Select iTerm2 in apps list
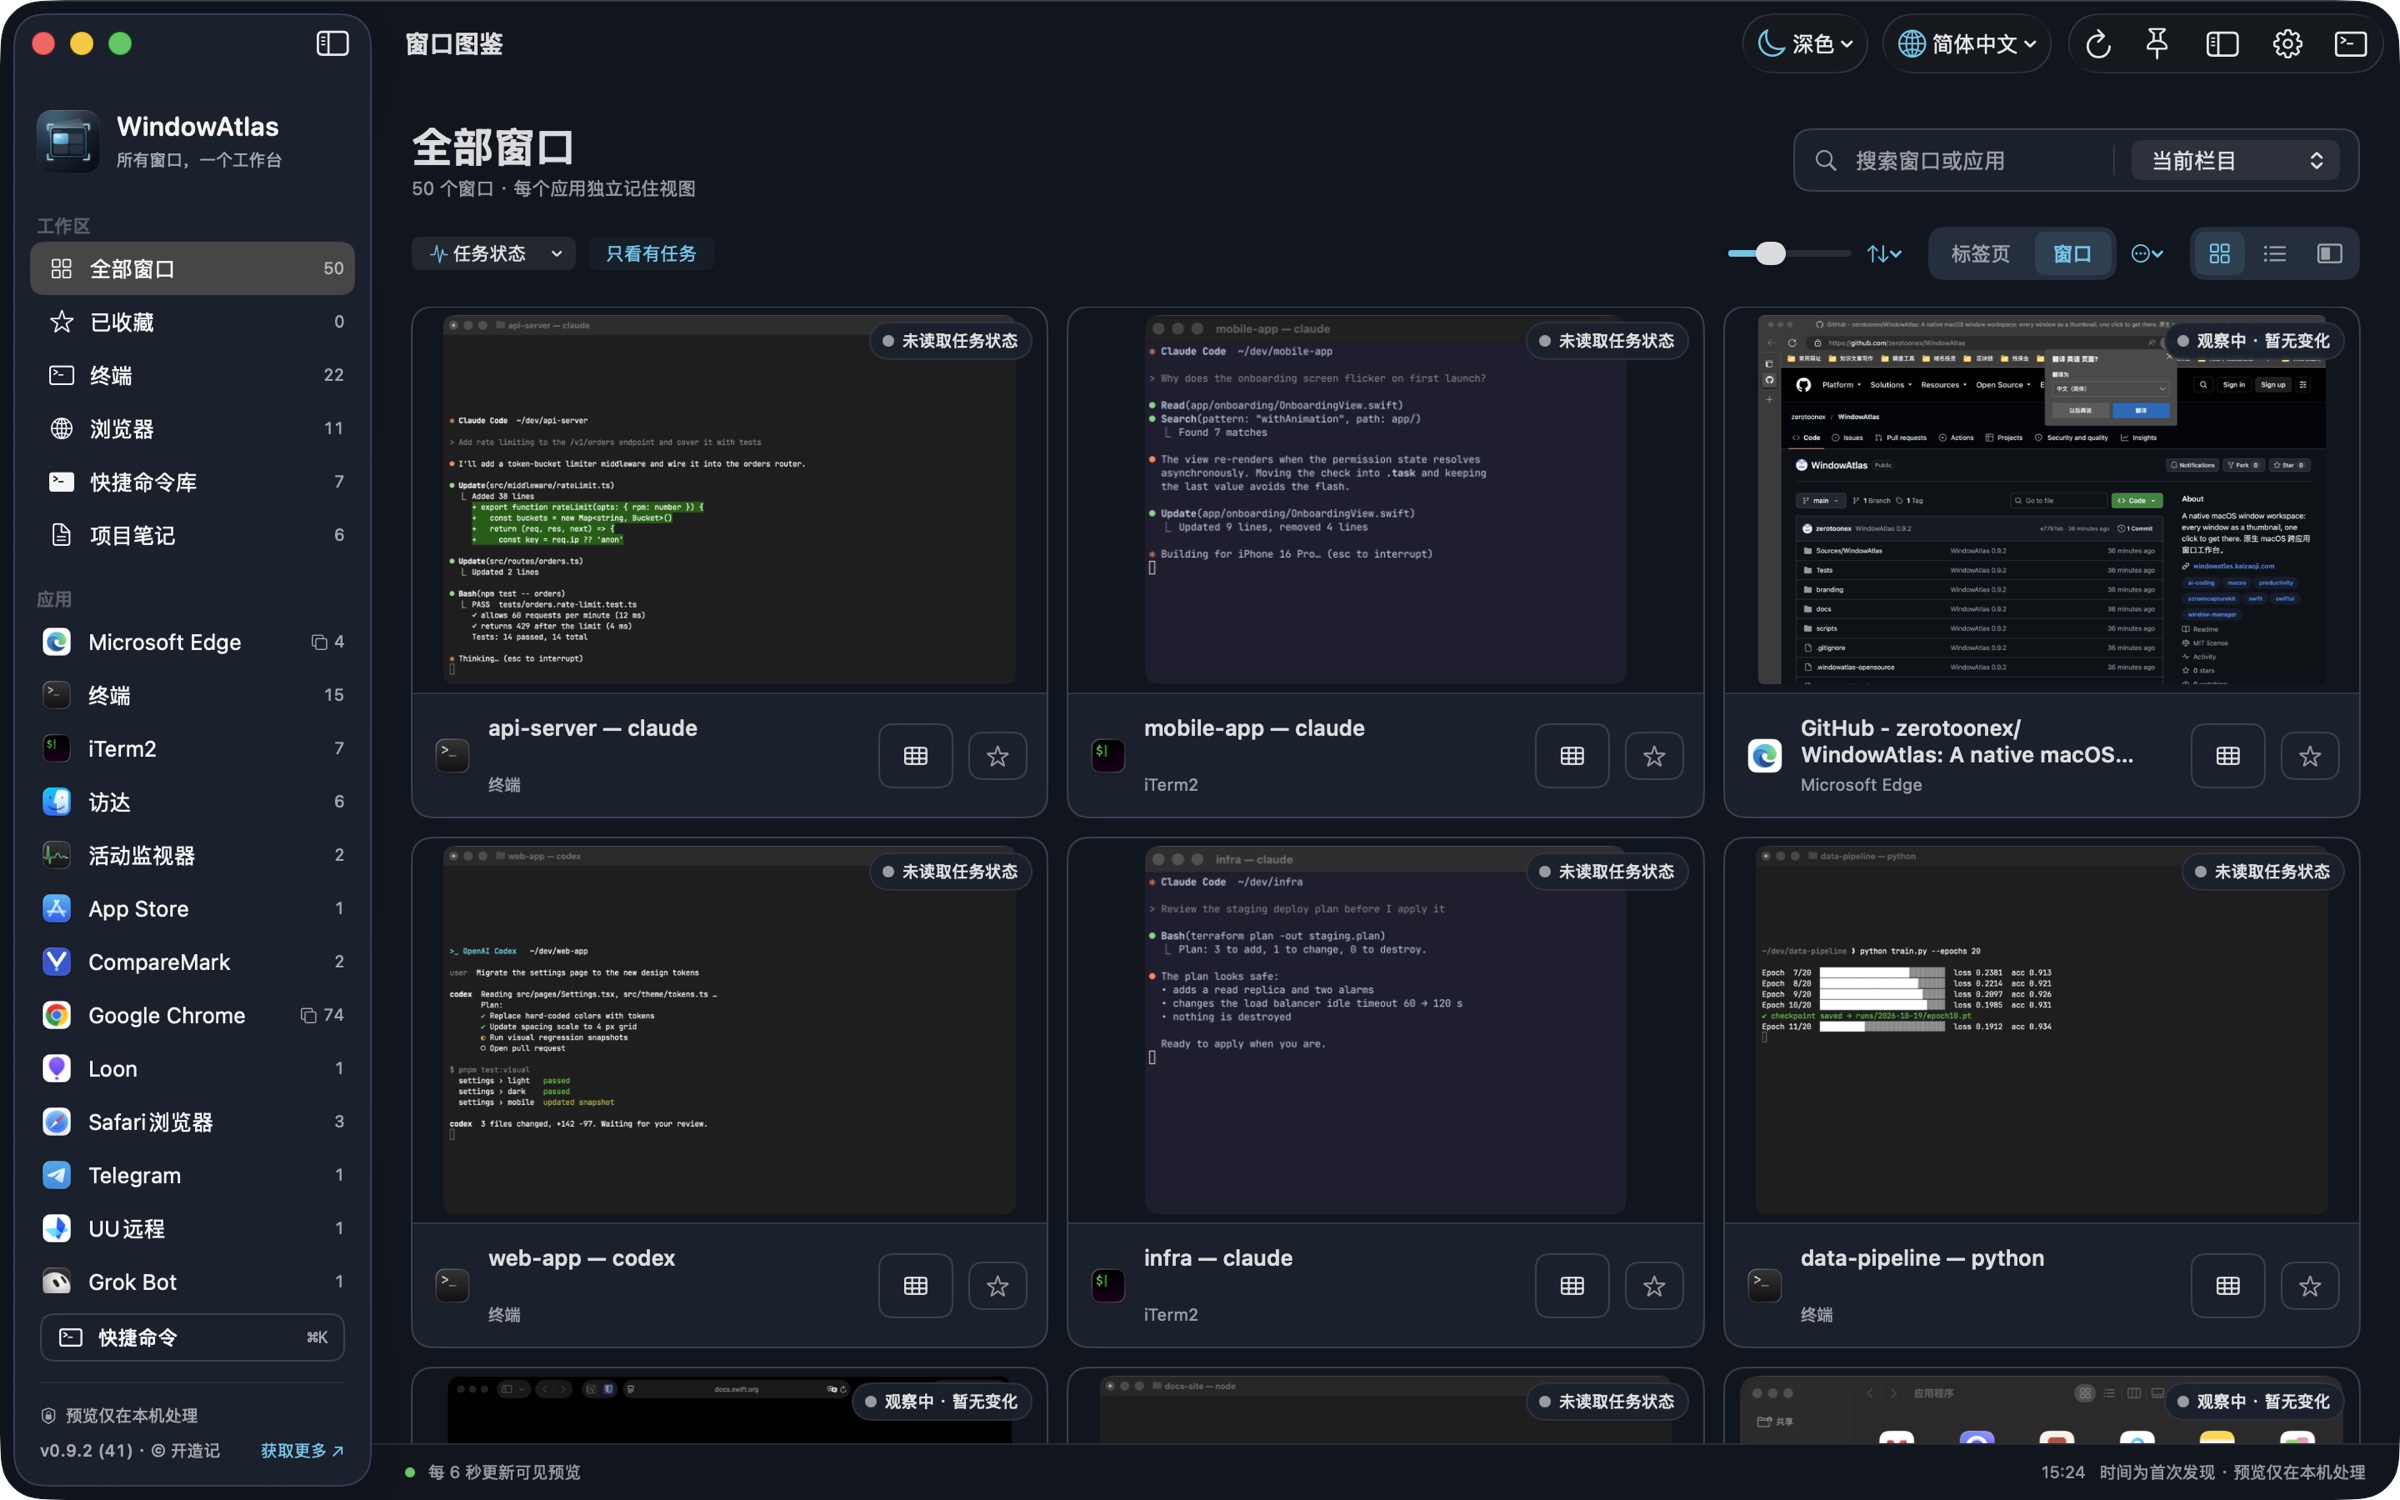The height and width of the screenshot is (1500, 2400). click(192, 748)
